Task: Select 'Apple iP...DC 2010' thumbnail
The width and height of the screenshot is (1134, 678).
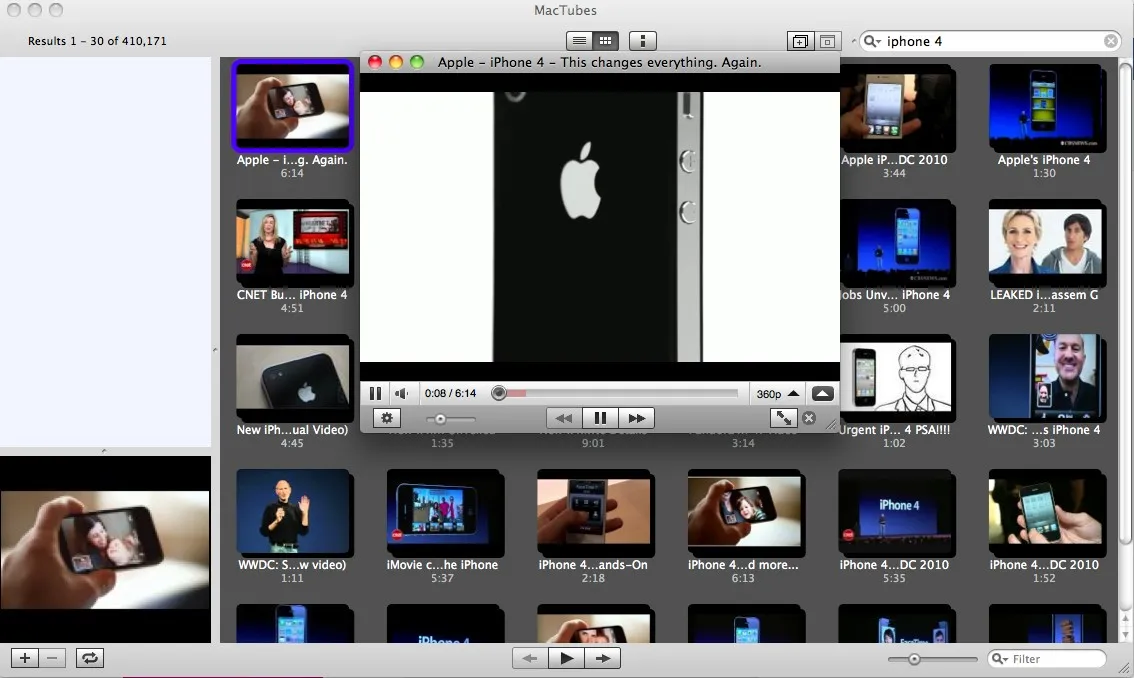Action: click(x=898, y=109)
